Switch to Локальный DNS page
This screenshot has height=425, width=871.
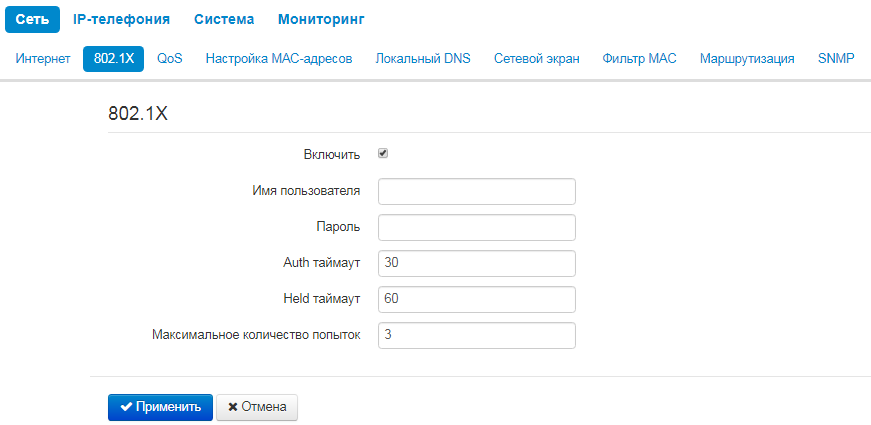point(423,59)
